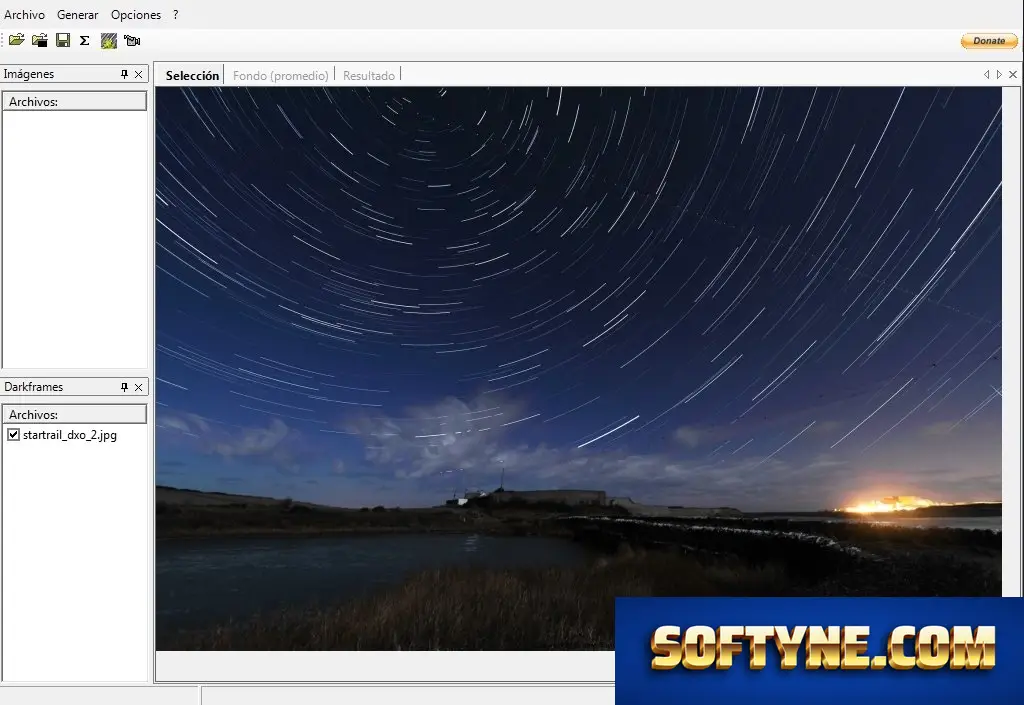Open the Opciones menu
Viewport: 1024px width, 705px height.
[136, 14]
